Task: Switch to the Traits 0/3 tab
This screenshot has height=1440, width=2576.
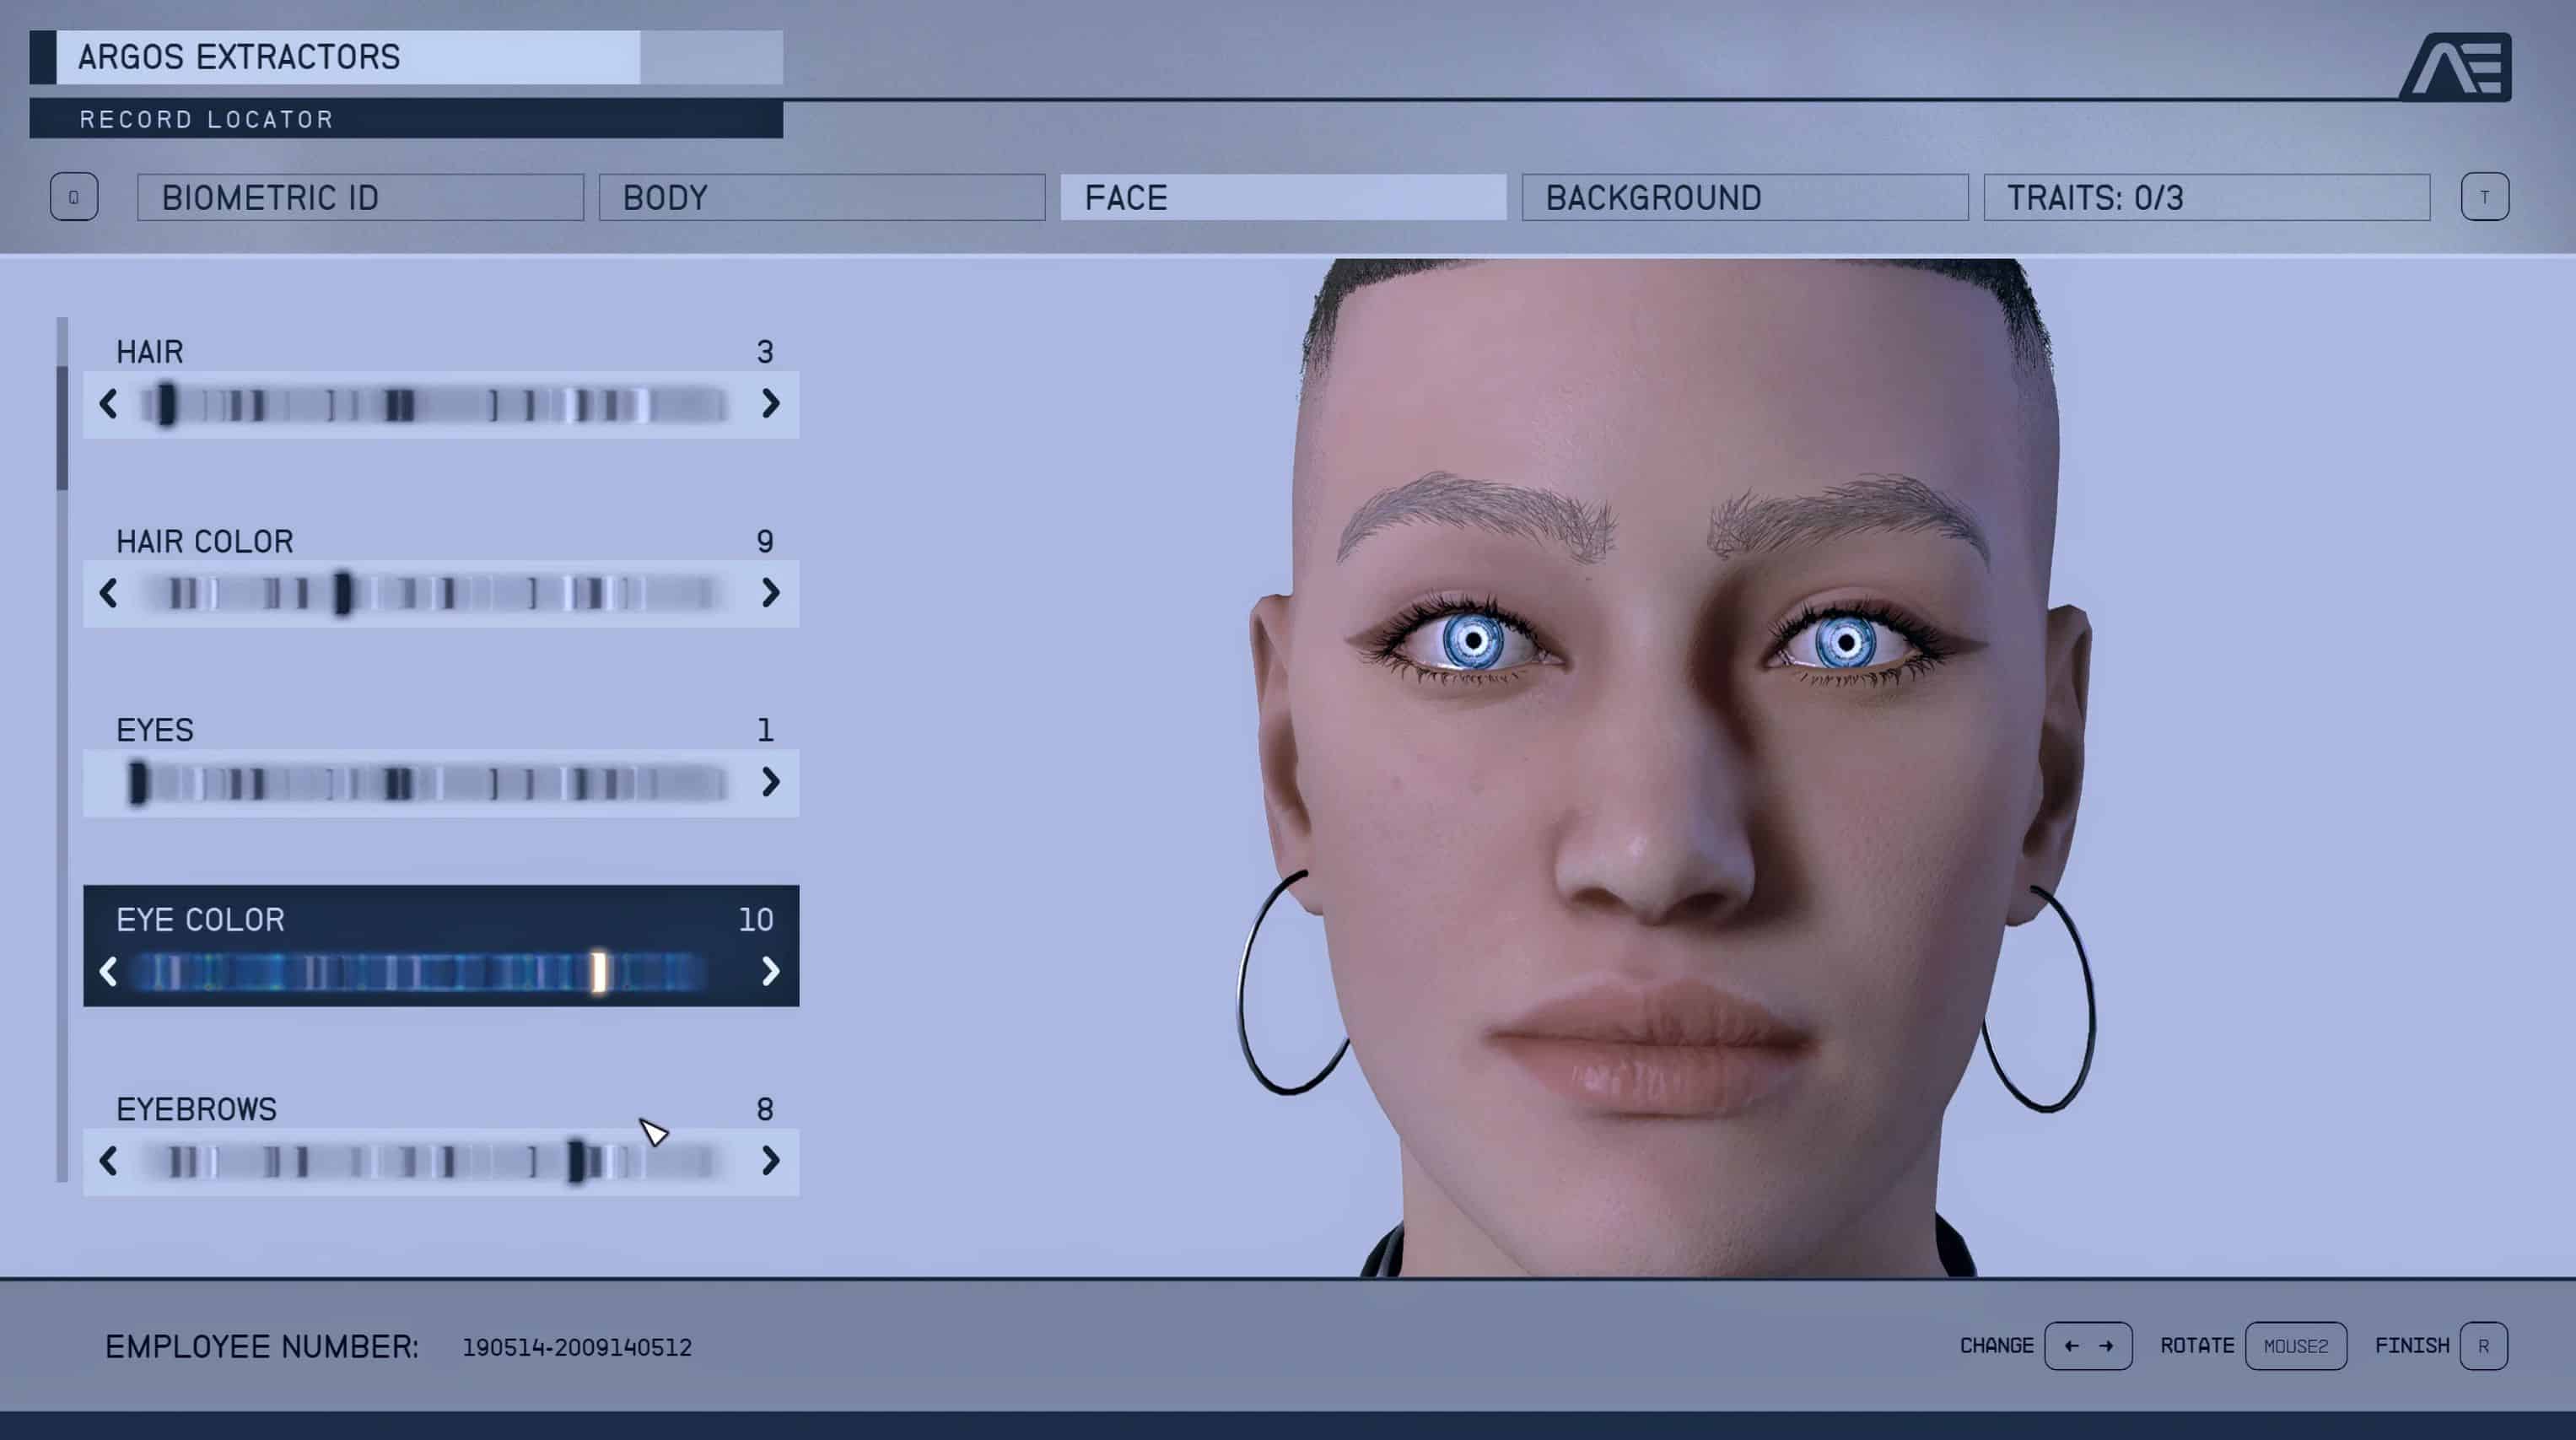Action: click(x=2206, y=198)
